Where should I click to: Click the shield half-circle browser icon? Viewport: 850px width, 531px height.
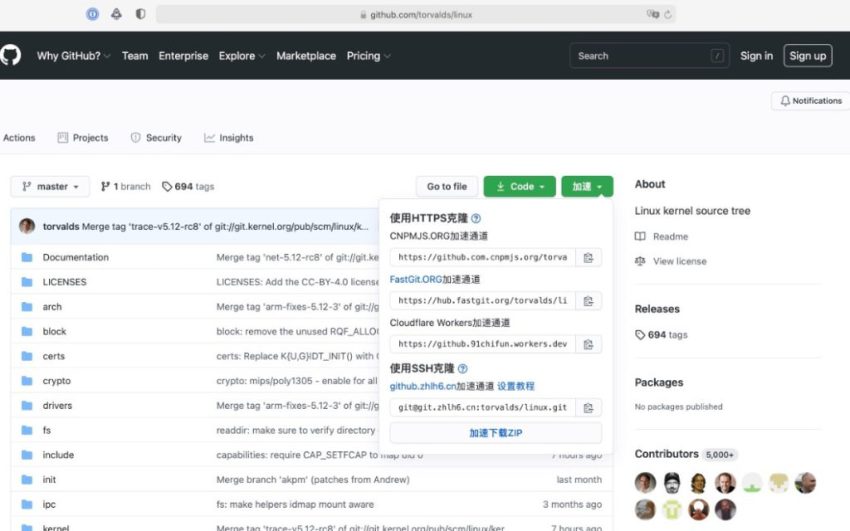(x=140, y=14)
